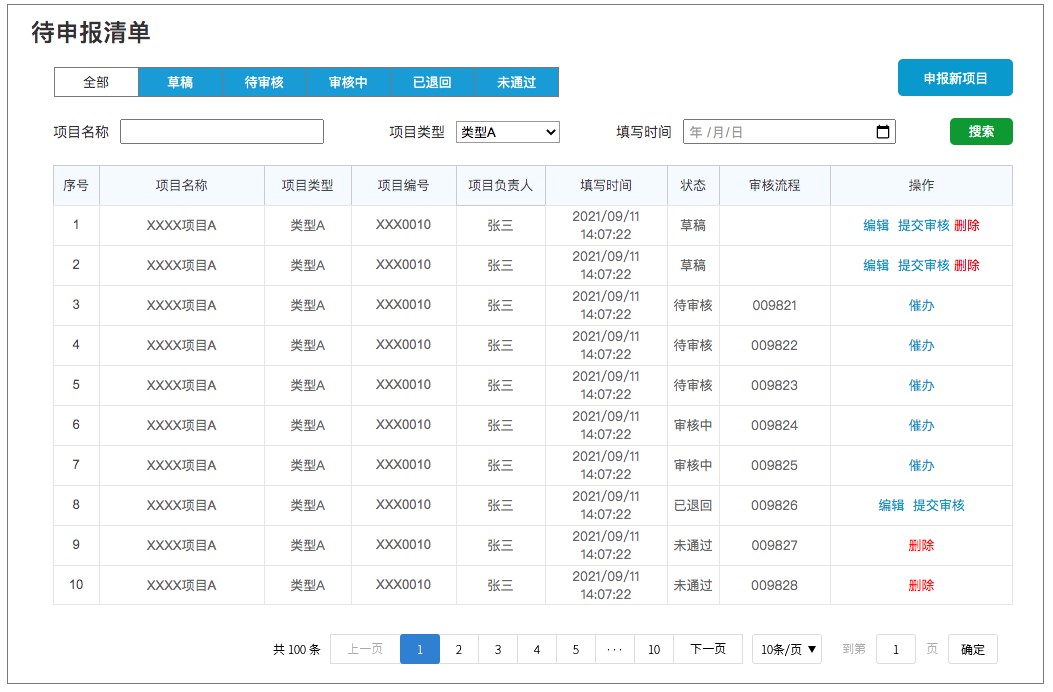Click the 项目编号 column header
Viewport: 1053px width, 692px height.
[403, 185]
